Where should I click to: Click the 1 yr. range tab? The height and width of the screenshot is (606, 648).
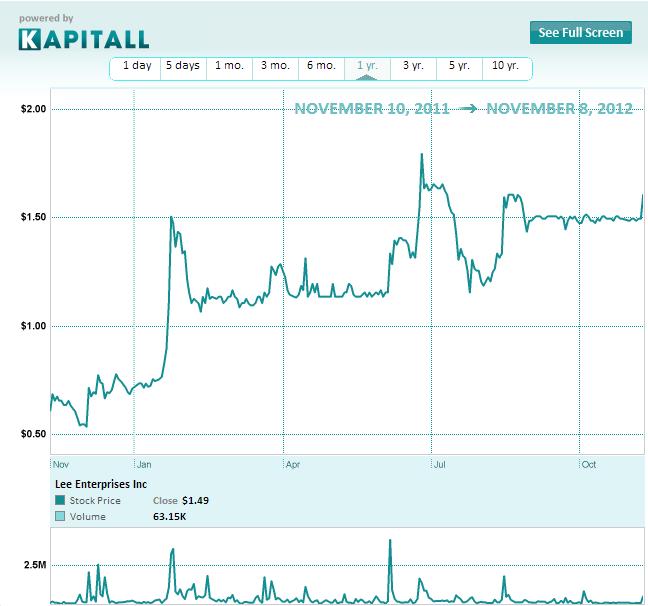367,66
